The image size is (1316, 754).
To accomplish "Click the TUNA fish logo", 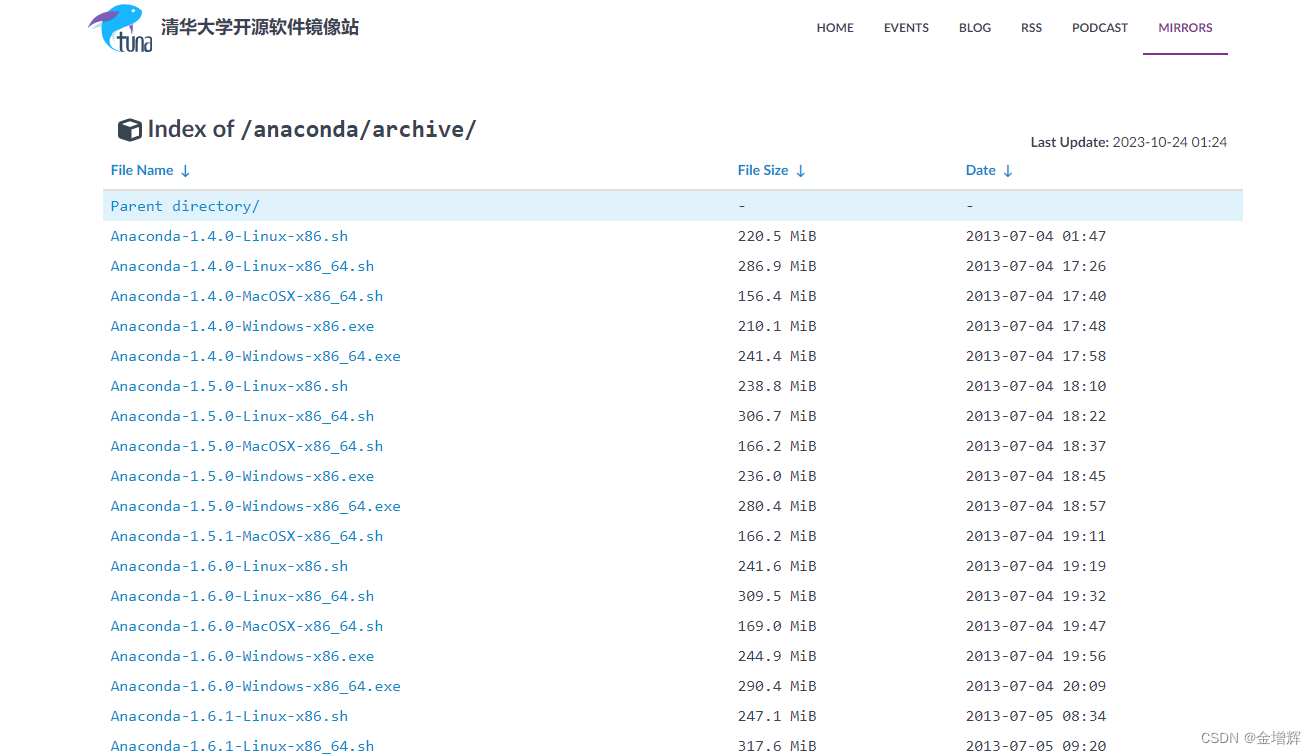I will point(120,28).
